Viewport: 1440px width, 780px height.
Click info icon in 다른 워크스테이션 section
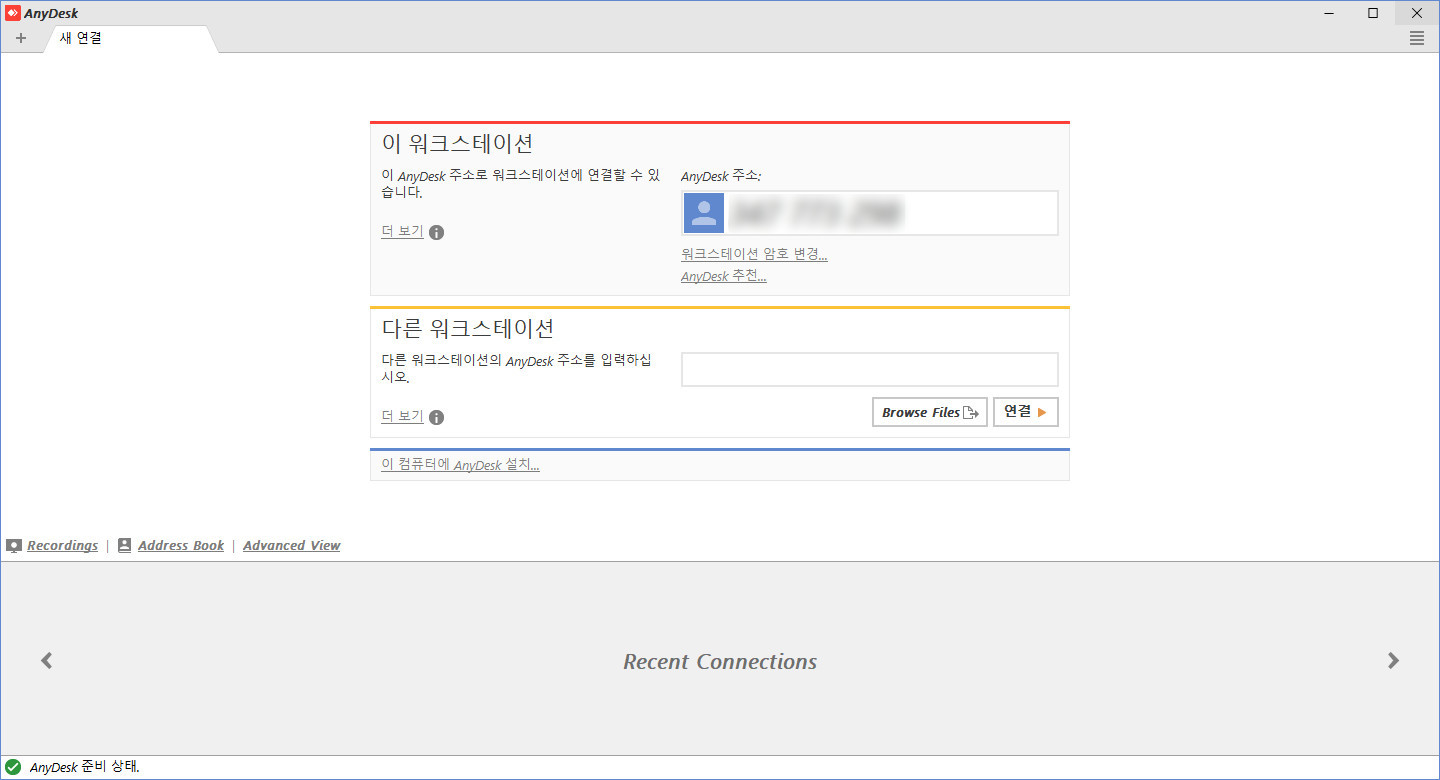point(436,417)
